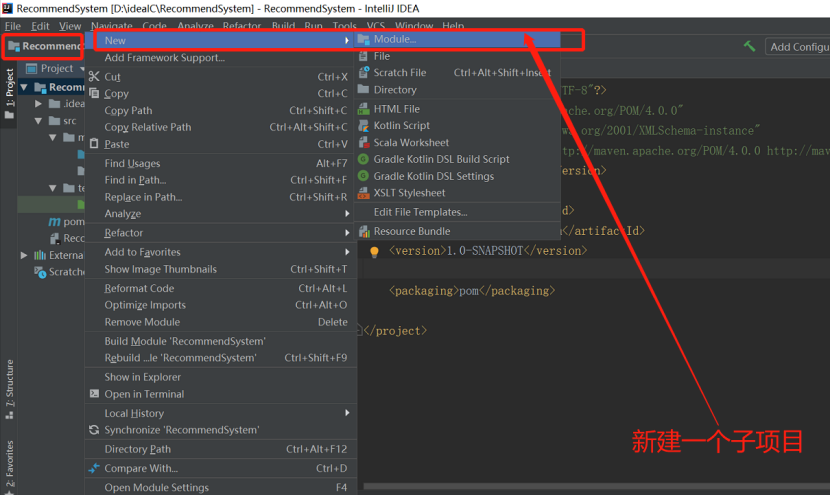Viewport: 831px width, 495px height.
Task: Choose Rebuild 'RecommendSystem' entry
Action: [x=222, y=358]
